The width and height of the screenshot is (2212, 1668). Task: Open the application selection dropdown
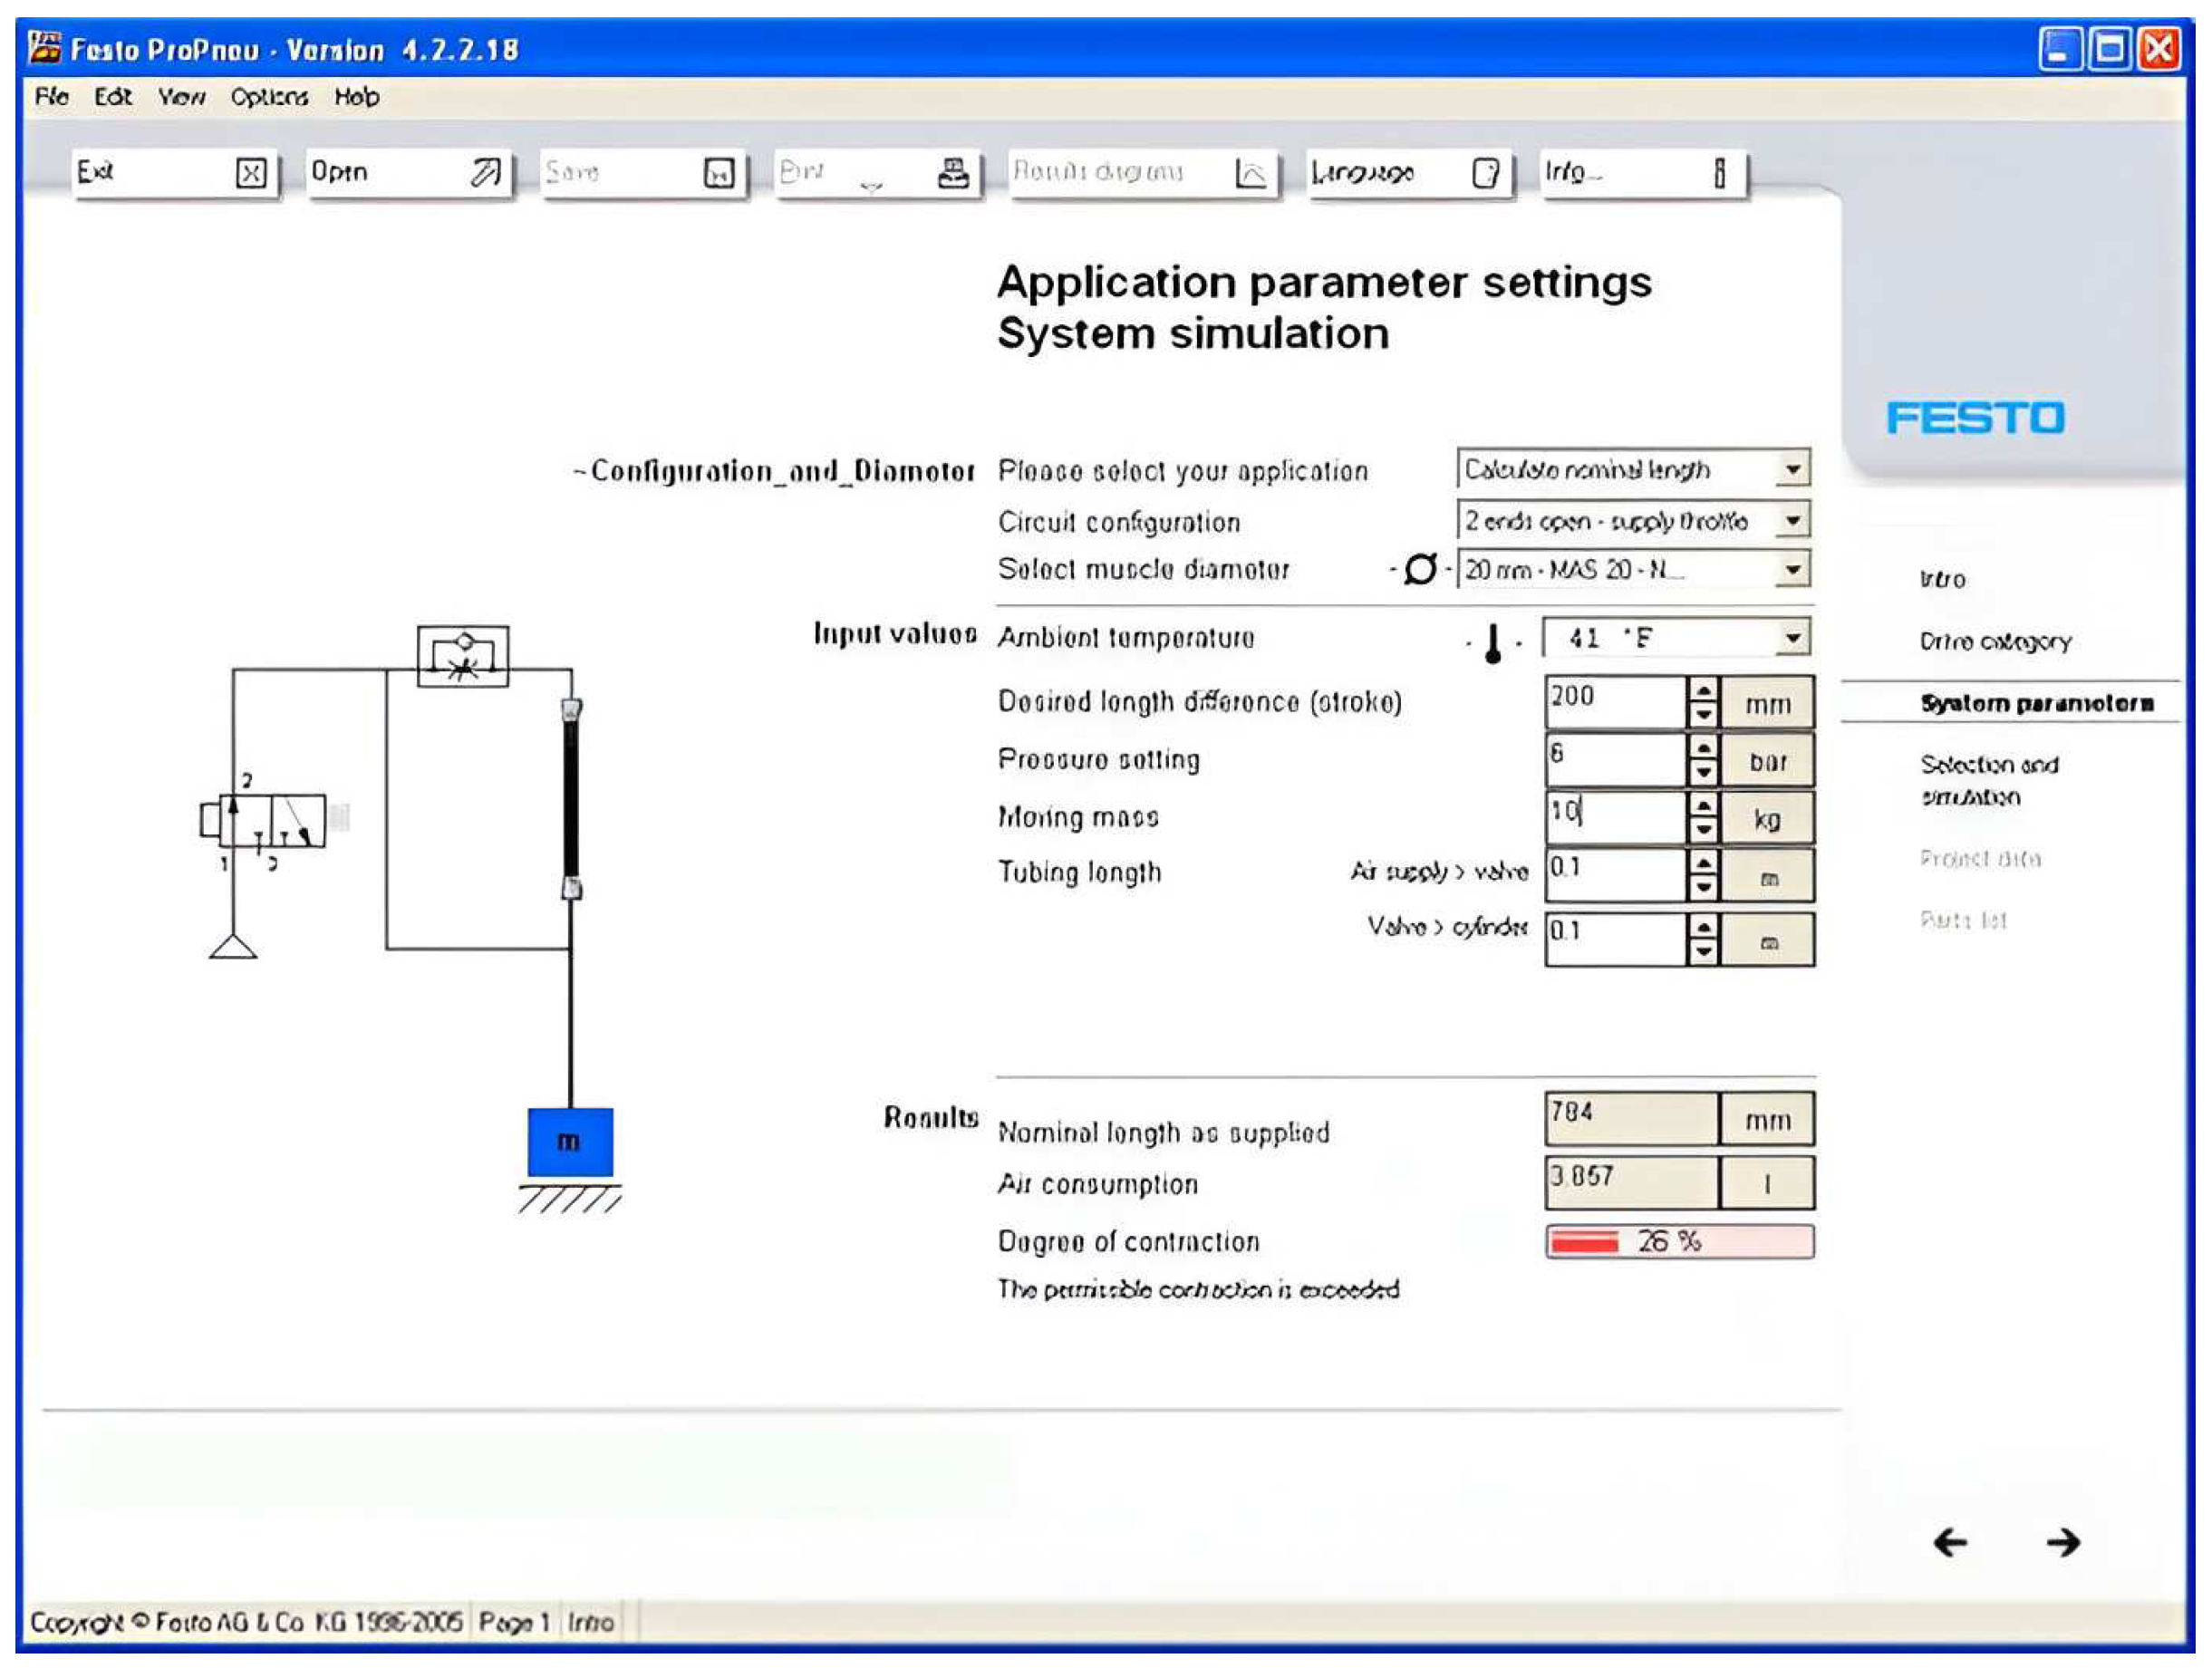click(1793, 468)
